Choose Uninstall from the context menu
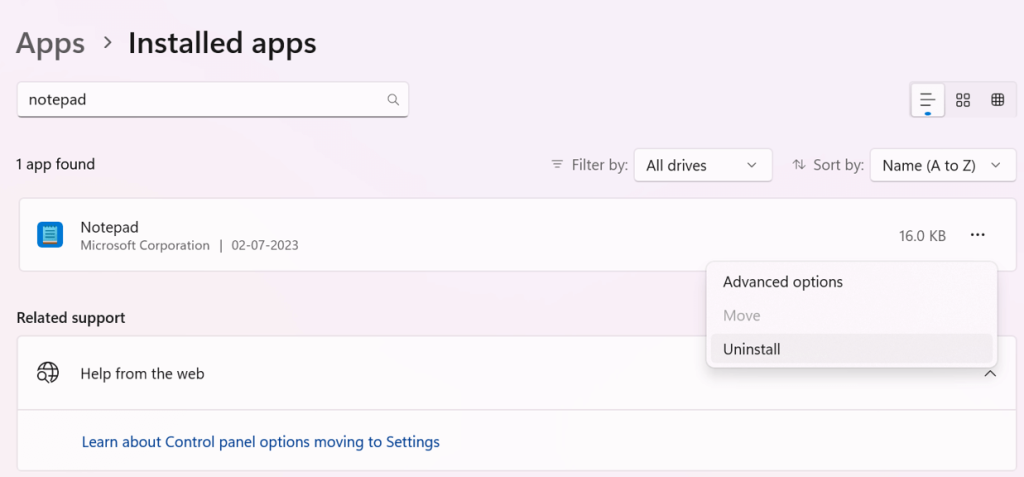This screenshot has width=1024, height=477. tap(751, 349)
